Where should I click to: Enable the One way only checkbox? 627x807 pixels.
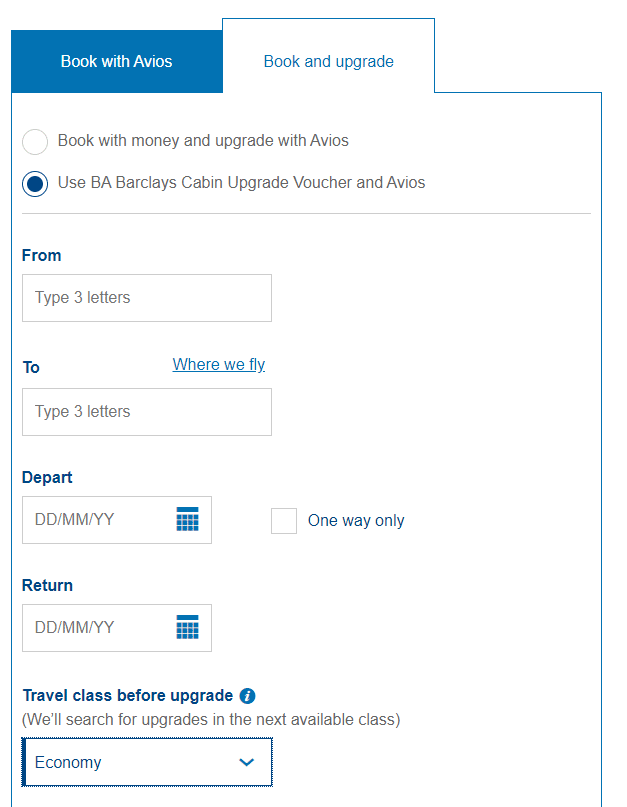284,520
